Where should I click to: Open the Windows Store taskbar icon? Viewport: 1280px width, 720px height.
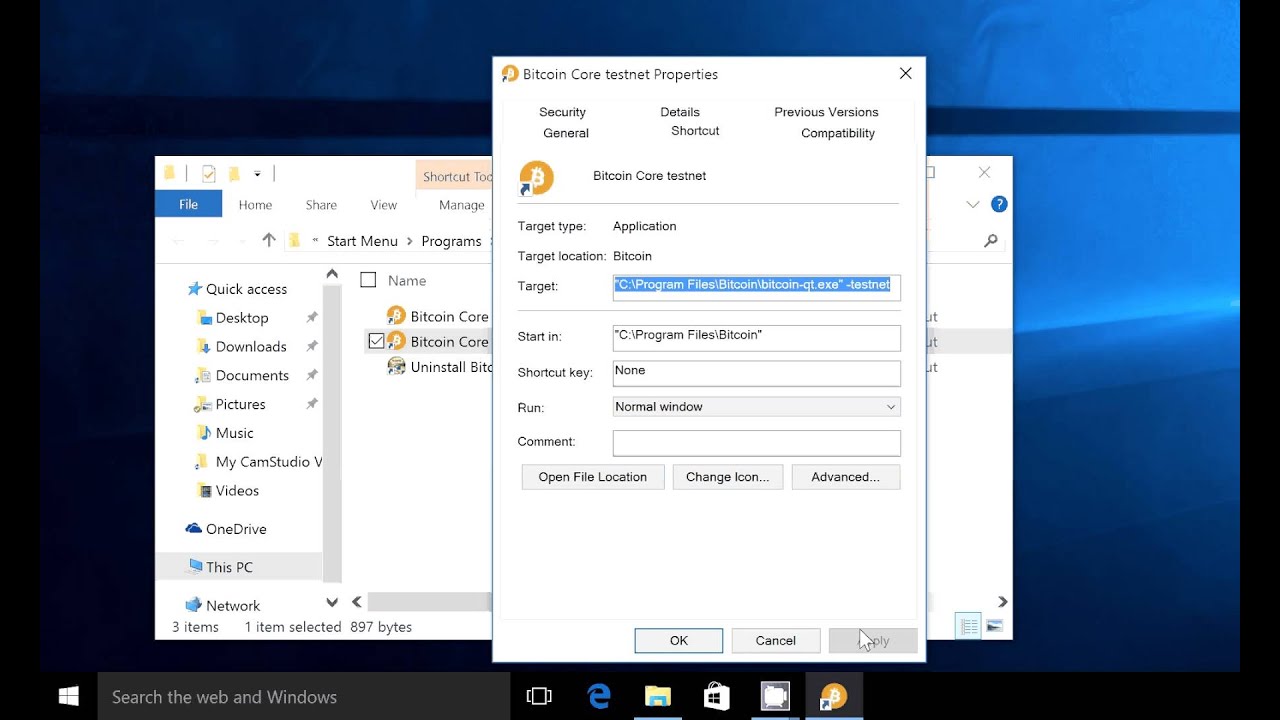(716, 696)
